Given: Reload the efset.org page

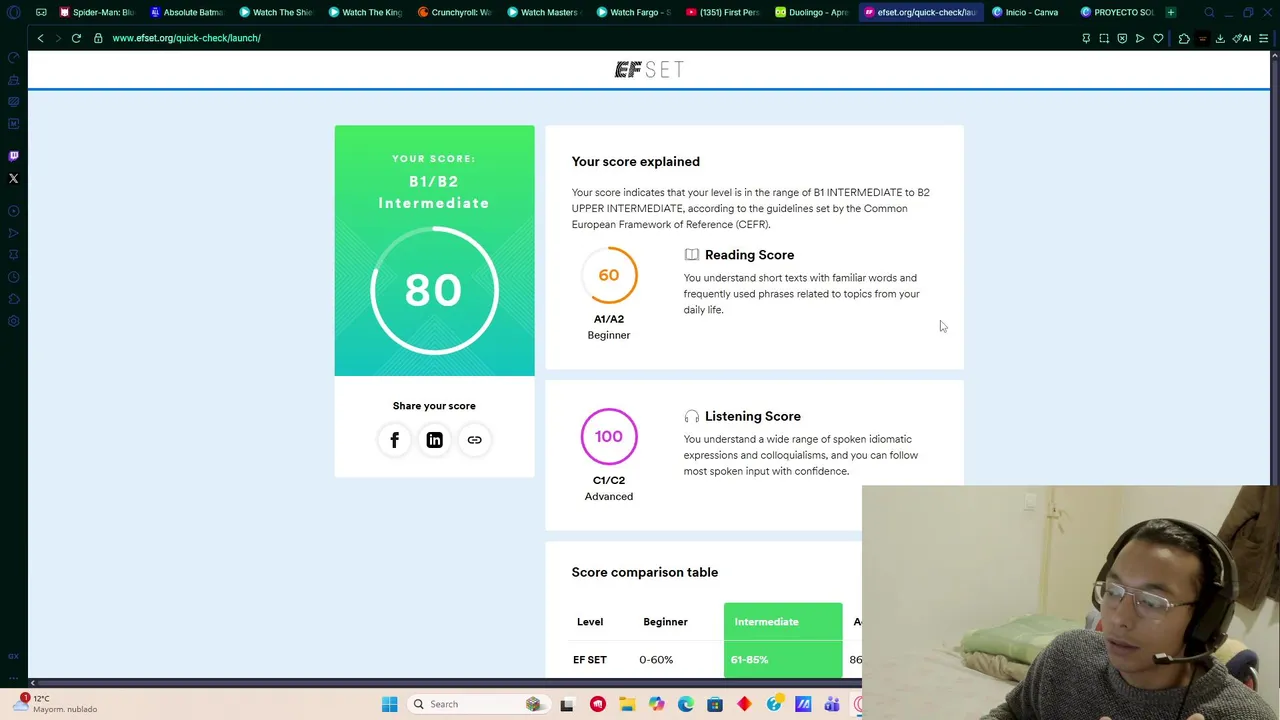Looking at the screenshot, I should 76,38.
